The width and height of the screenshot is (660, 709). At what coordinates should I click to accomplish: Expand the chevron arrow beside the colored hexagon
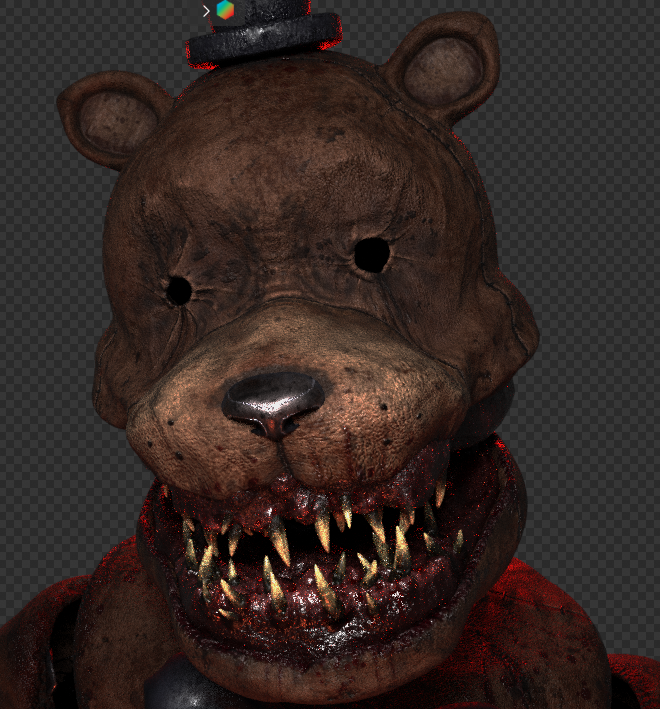point(206,11)
